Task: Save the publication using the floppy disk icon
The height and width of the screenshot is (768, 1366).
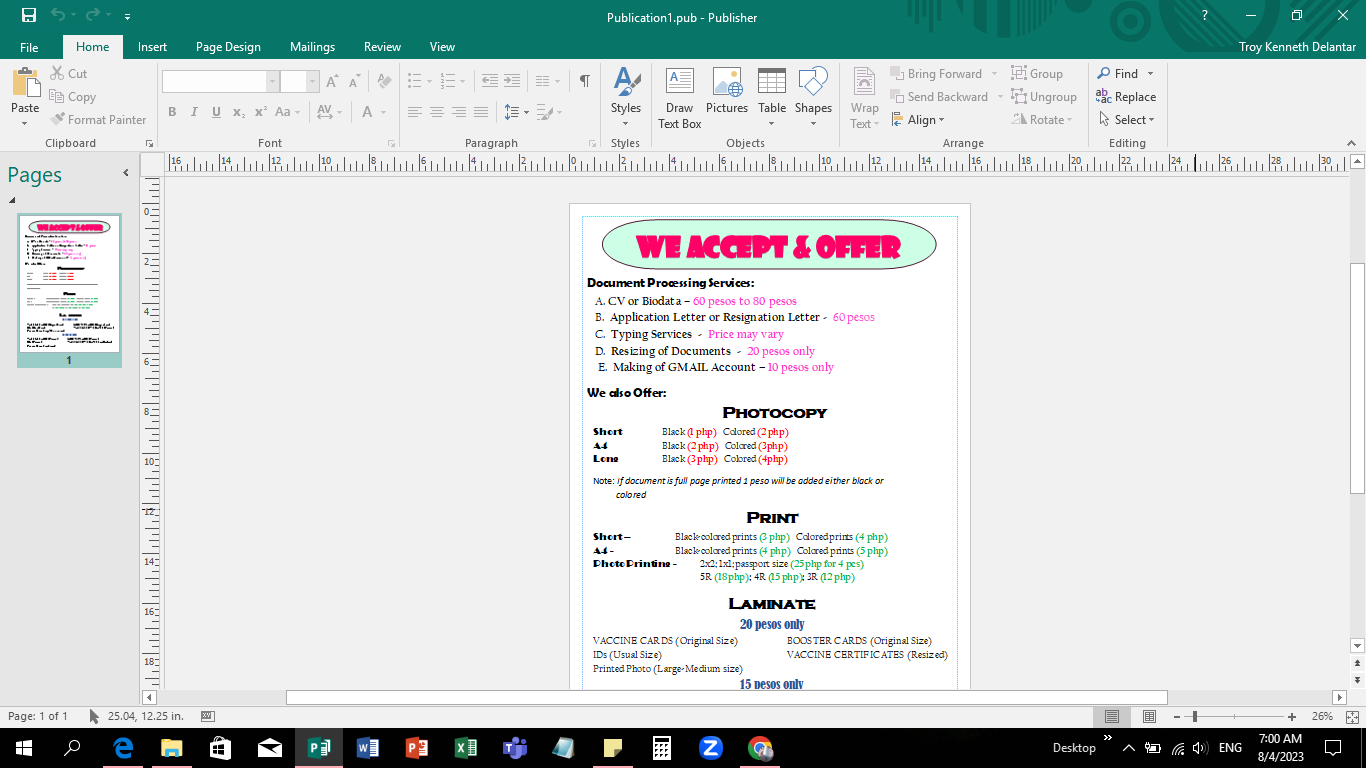Action: [28, 16]
